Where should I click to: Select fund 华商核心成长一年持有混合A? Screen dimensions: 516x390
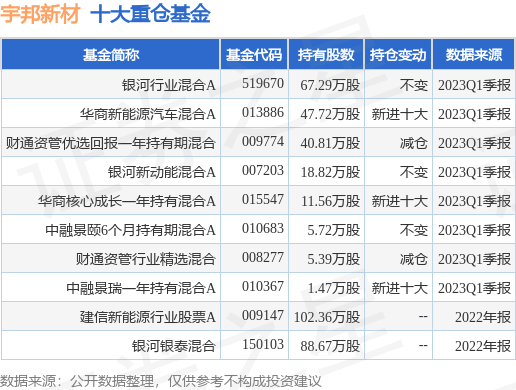click(127, 201)
